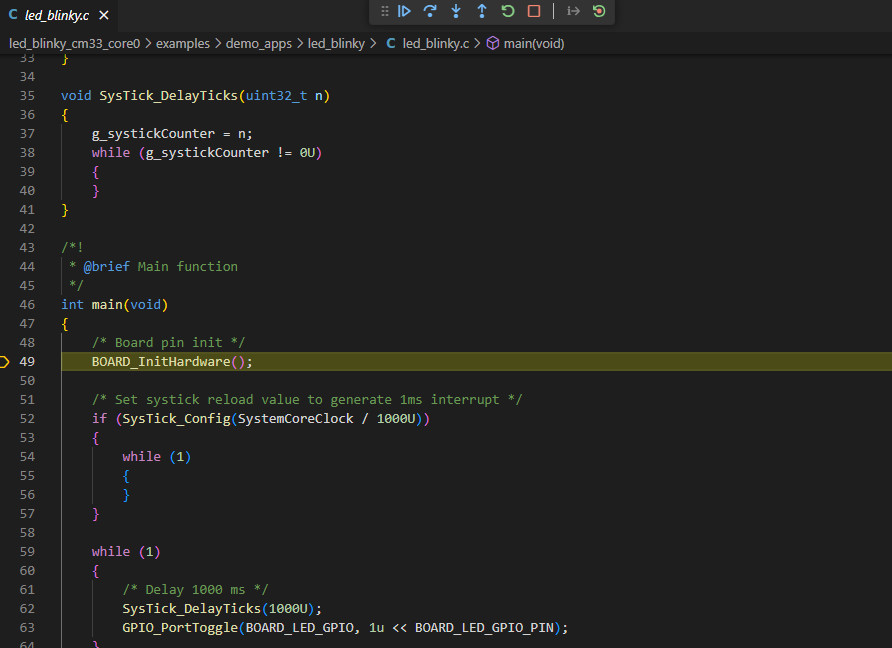Open the examples breadcrumb dropdown

183,43
